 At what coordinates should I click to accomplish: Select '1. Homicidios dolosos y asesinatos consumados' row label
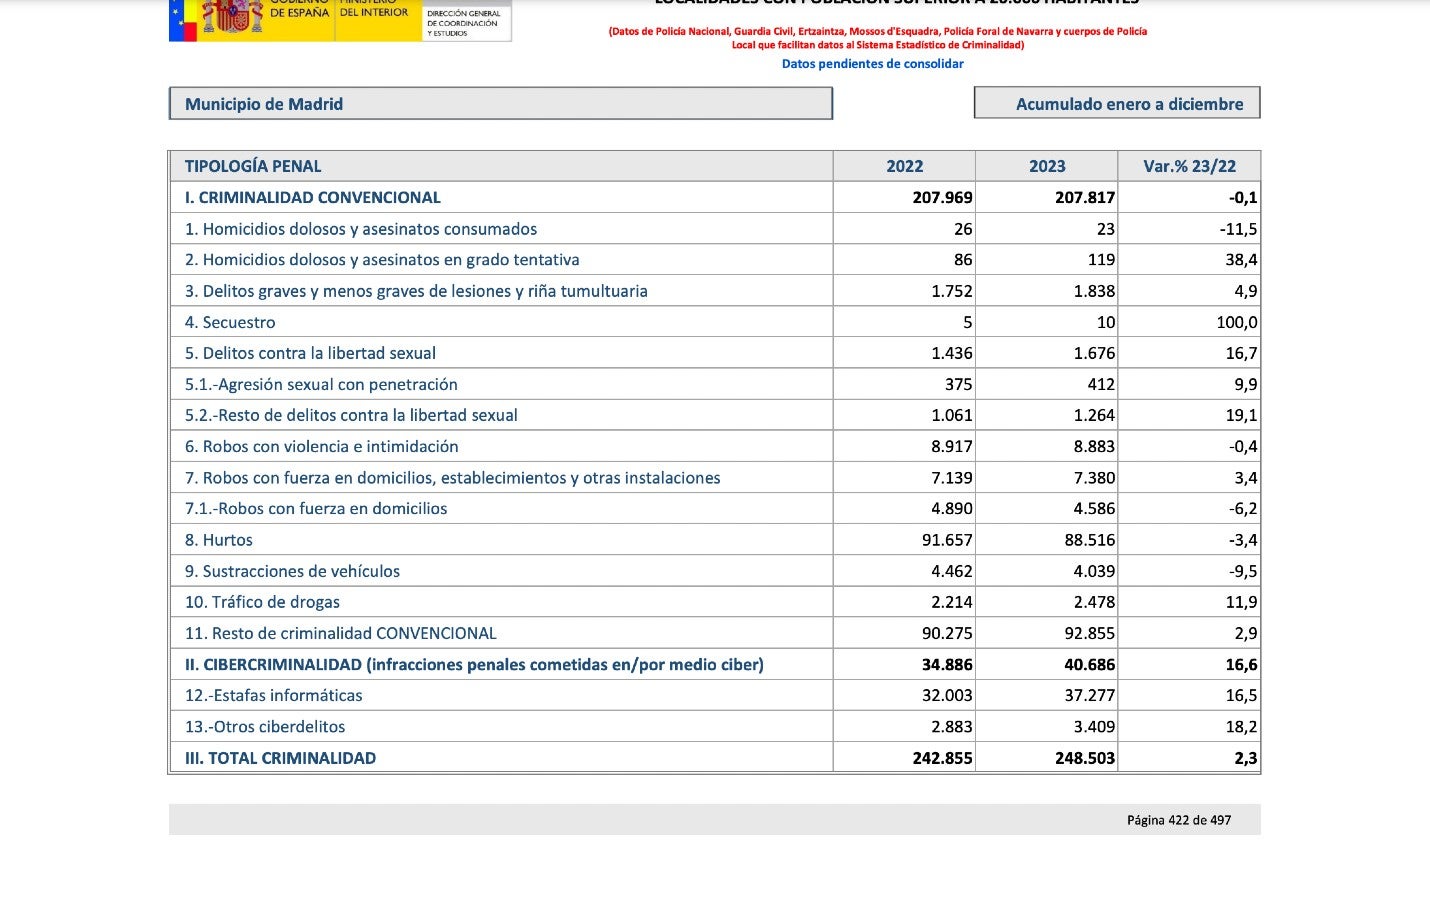click(x=361, y=229)
